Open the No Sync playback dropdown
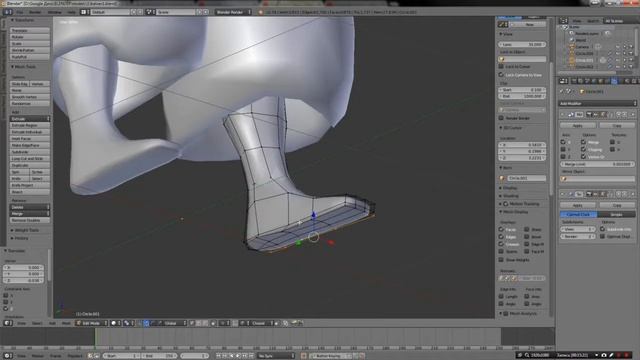640x360 pixels. coord(276,356)
